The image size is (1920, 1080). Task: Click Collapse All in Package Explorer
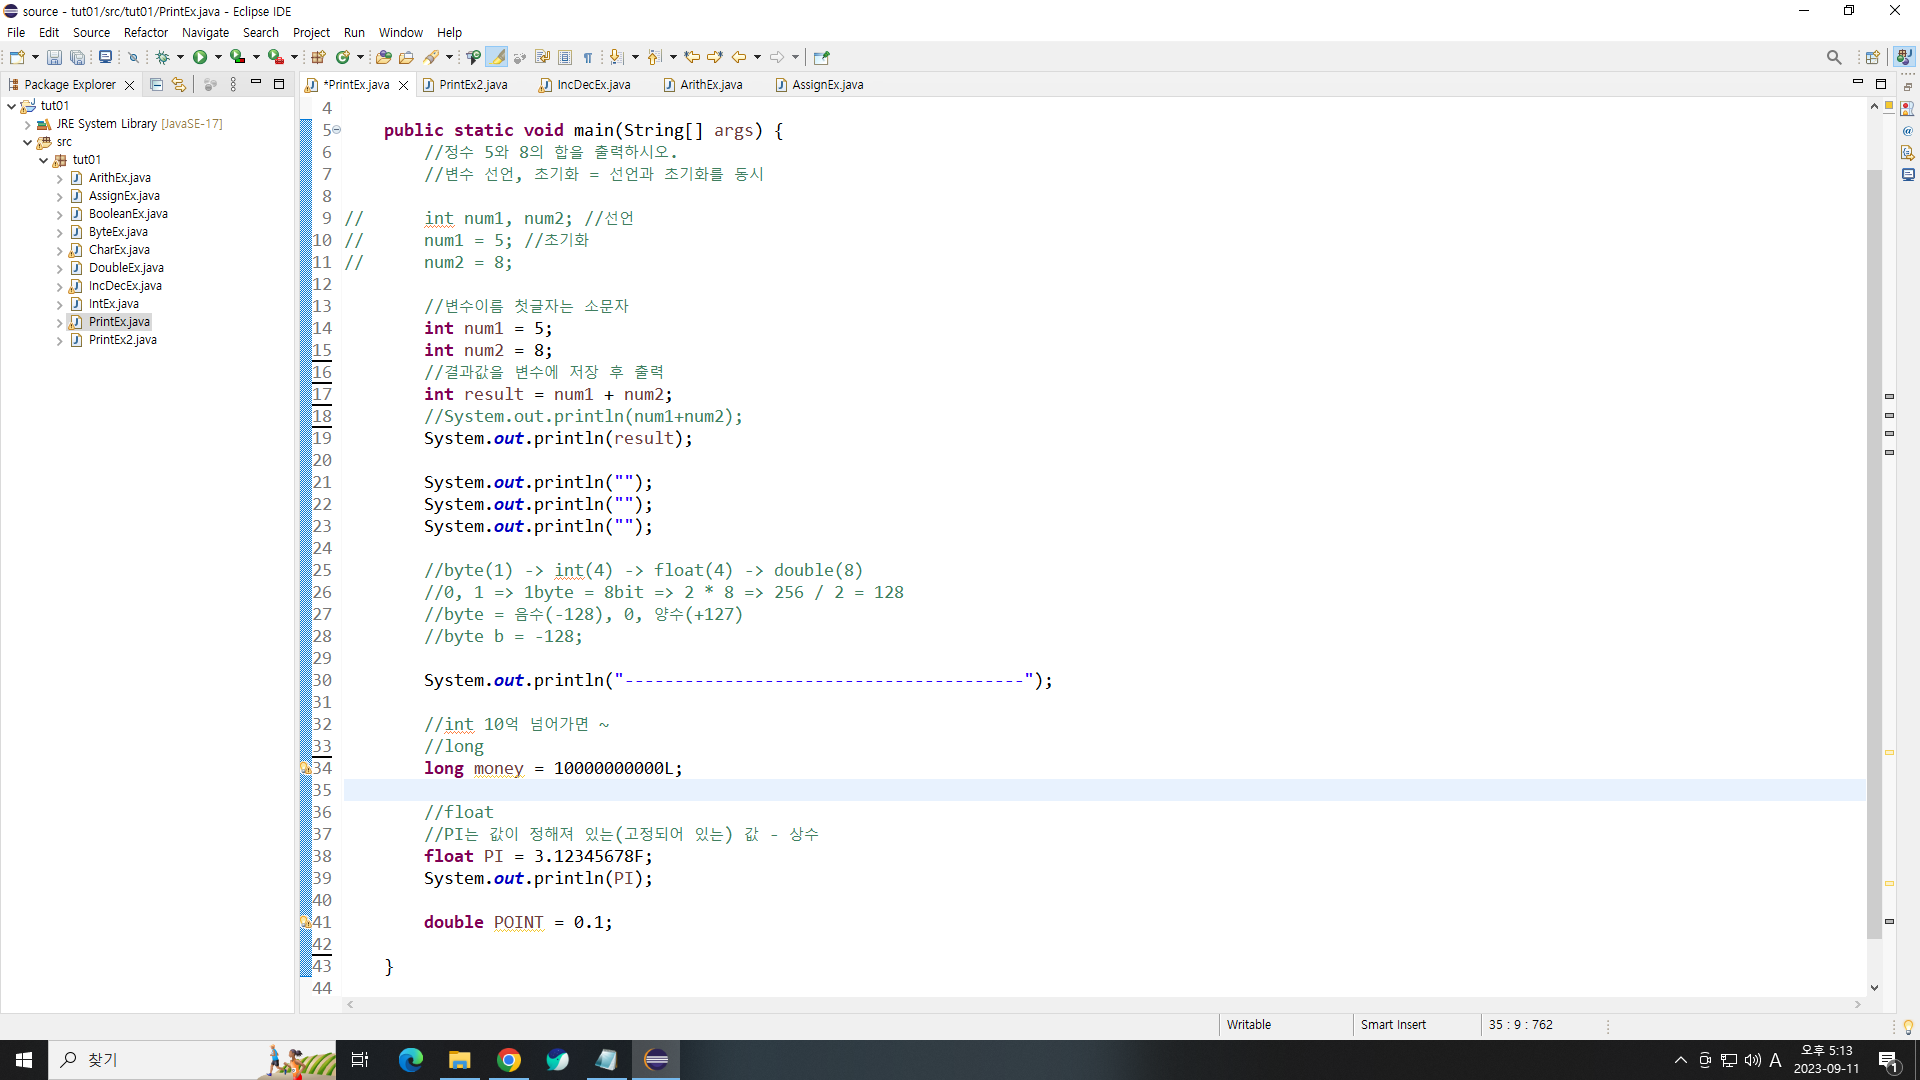point(156,85)
